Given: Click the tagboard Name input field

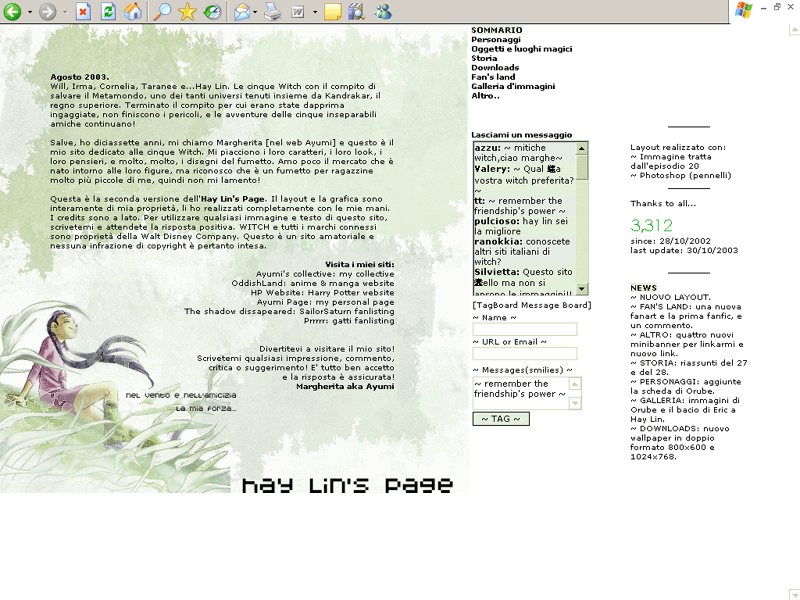Looking at the screenshot, I should click(525, 330).
